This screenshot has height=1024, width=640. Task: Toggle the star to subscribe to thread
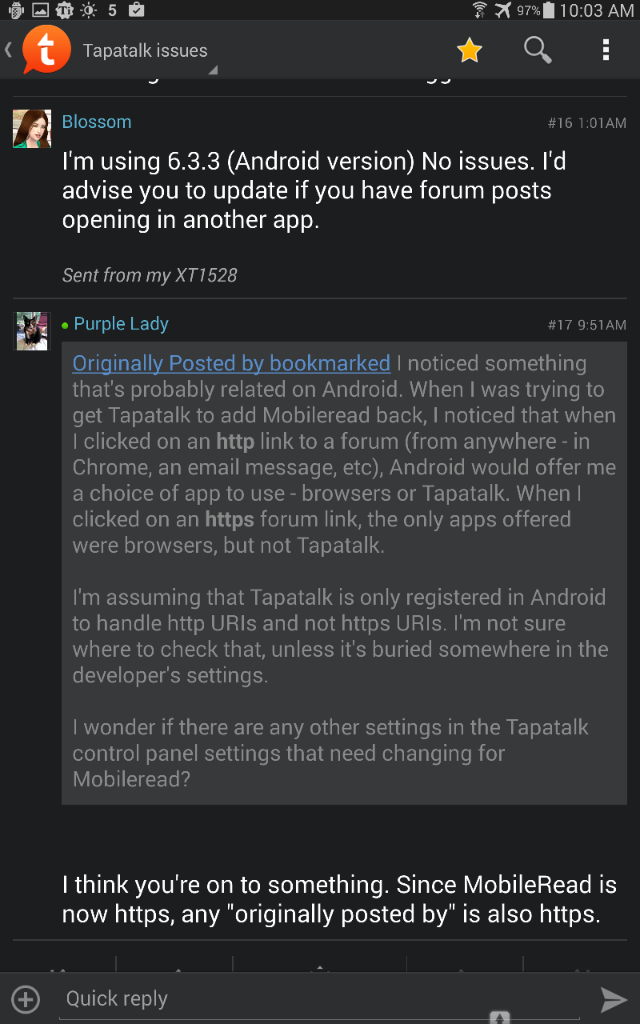(x=469, y=50)
